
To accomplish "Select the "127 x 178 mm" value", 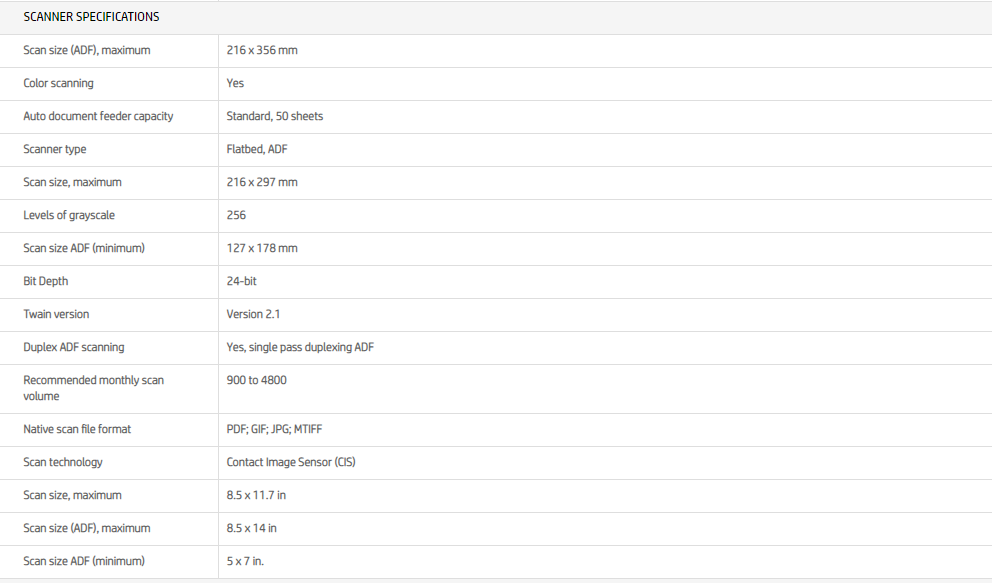I will click(262, 248).
